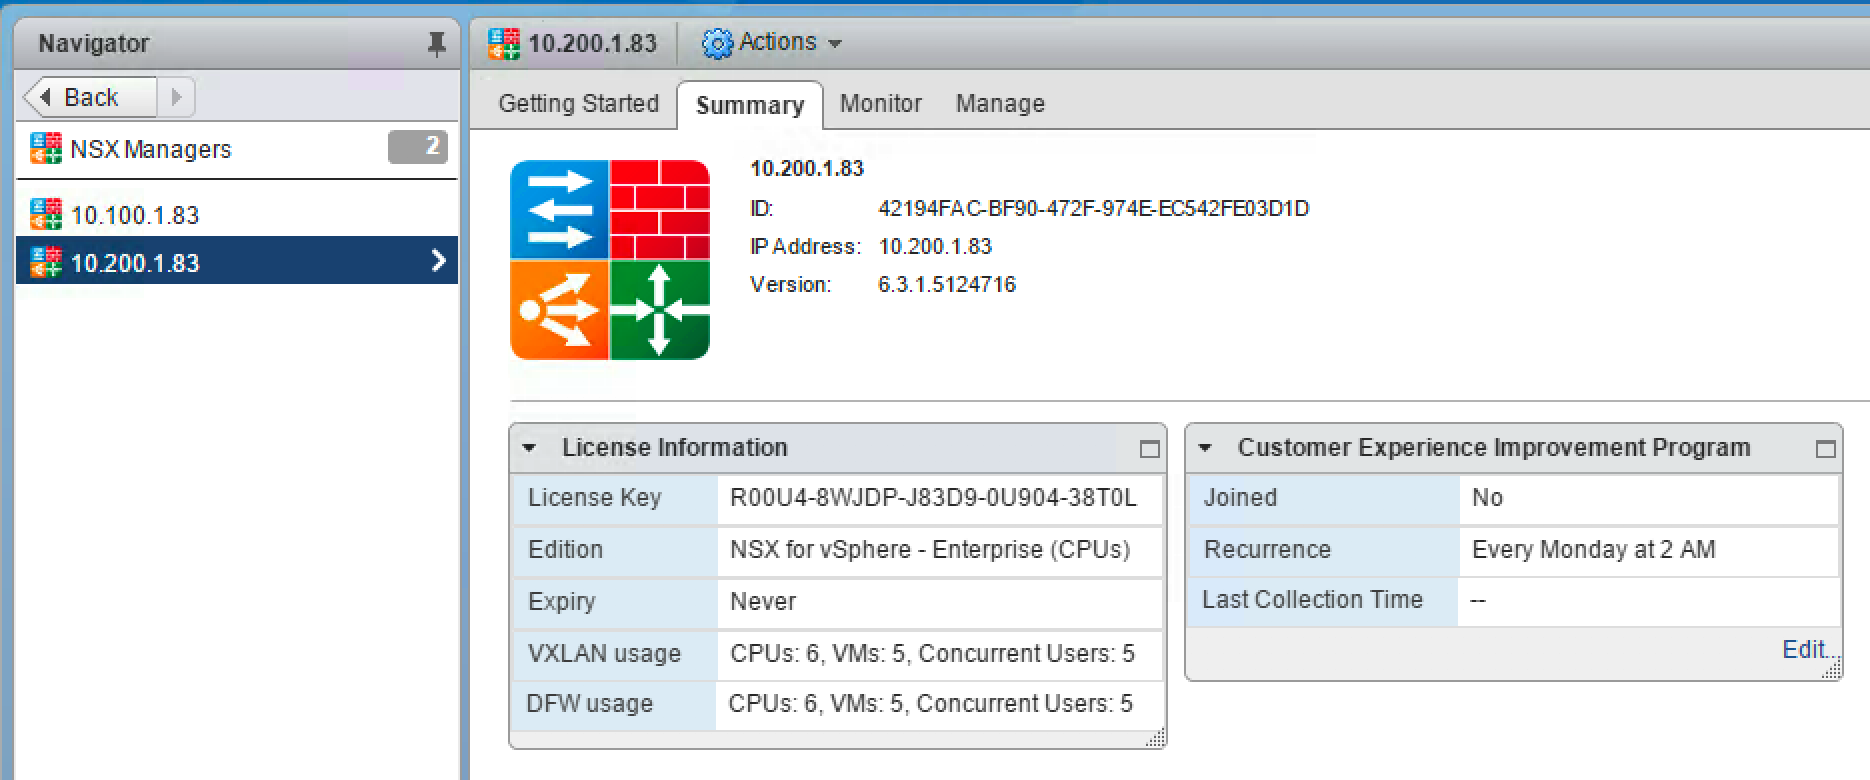
Task: Click the Edit link for CEIP settings
Action: coord(1804,649)
